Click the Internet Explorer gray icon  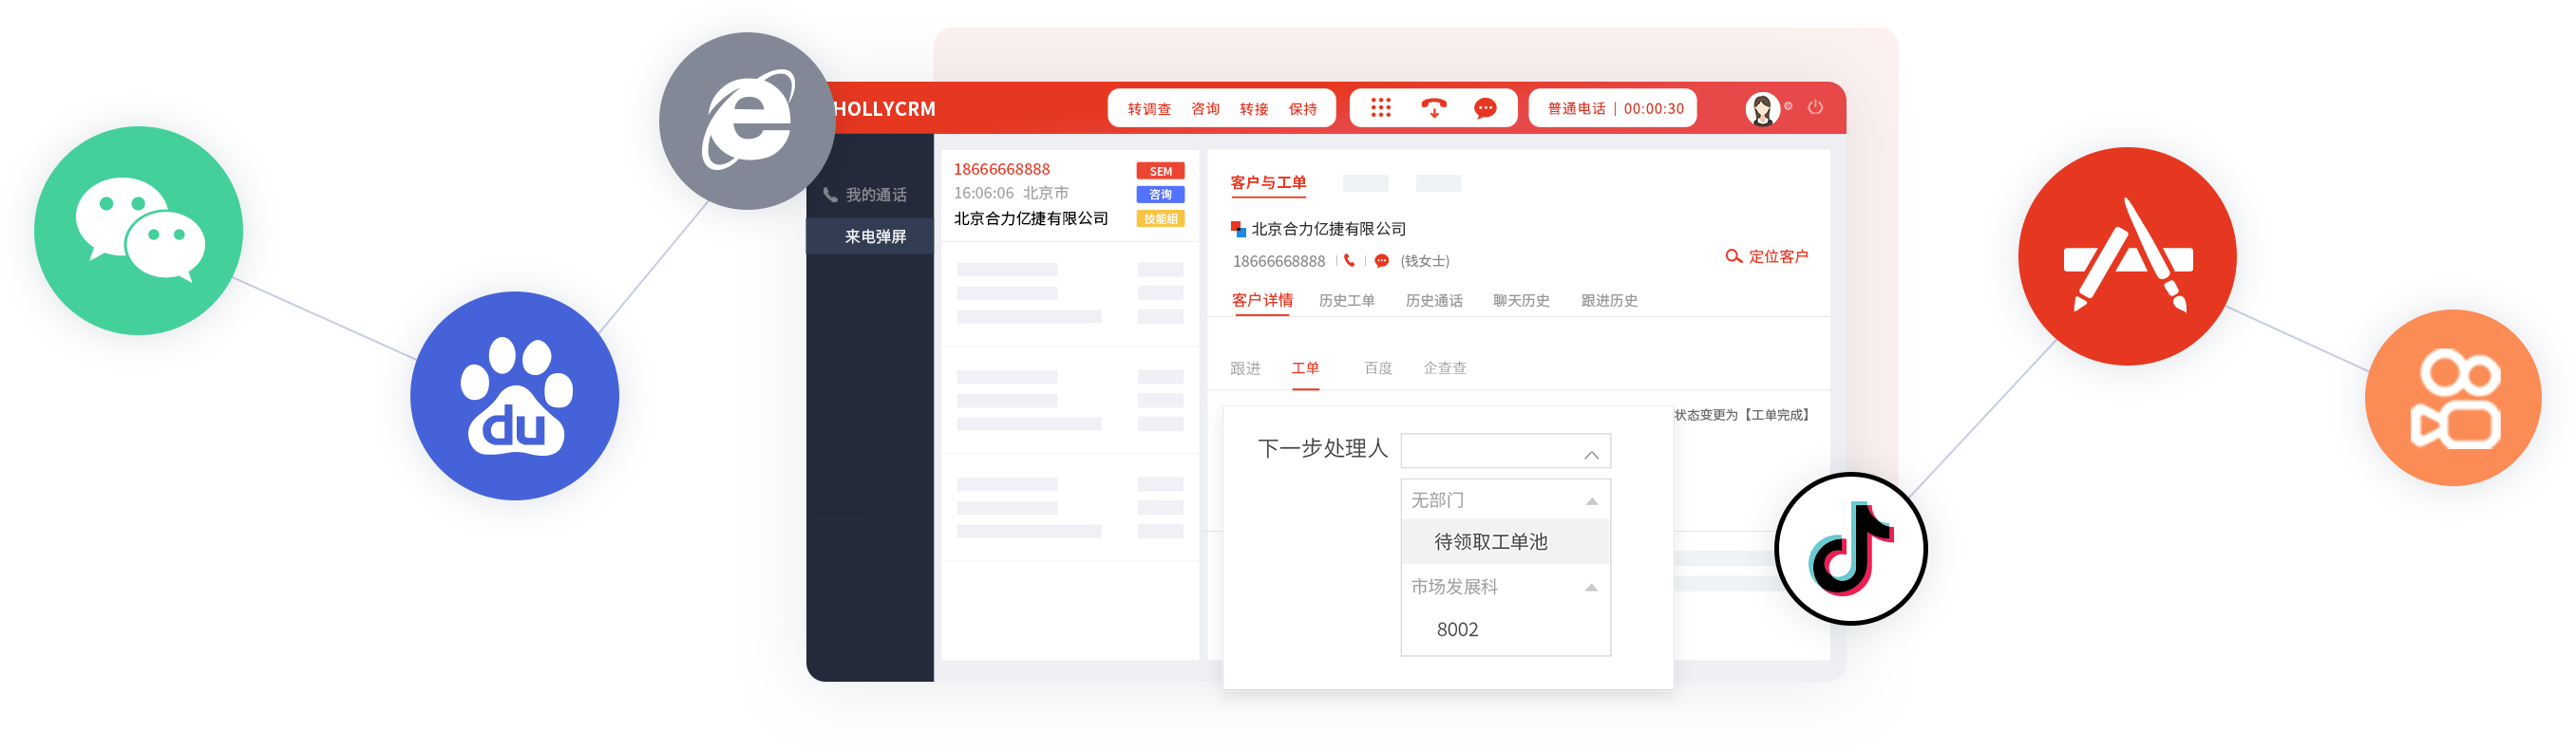click(747, 121)
